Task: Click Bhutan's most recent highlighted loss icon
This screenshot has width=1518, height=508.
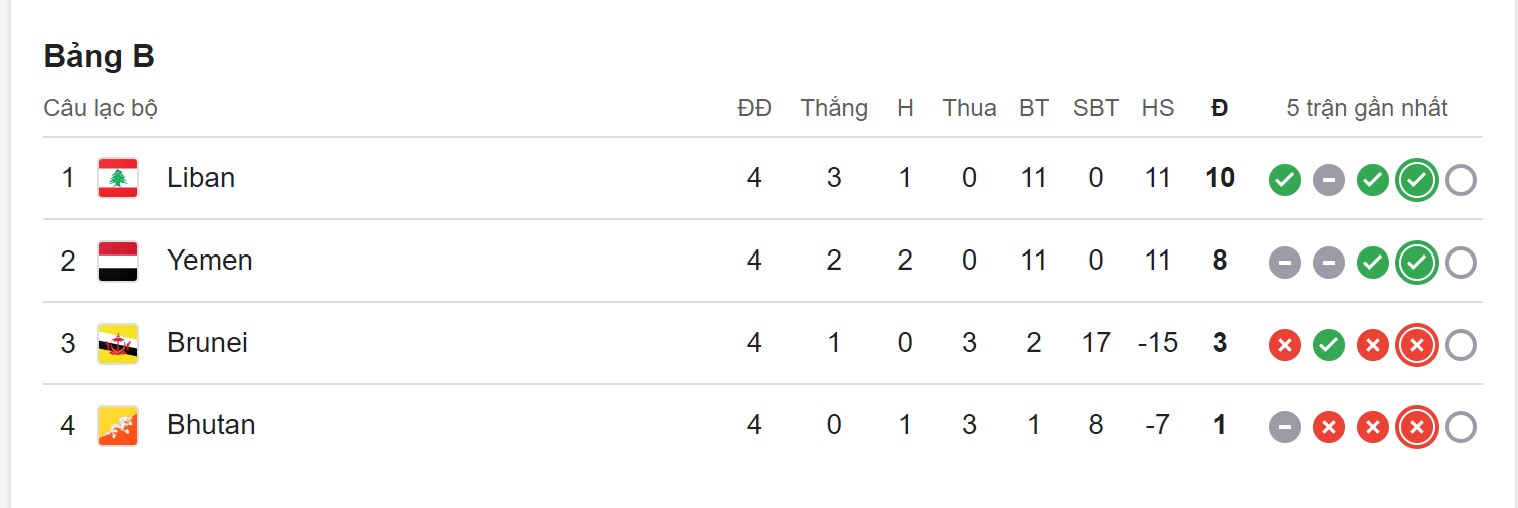Action: coord(1416,428)
